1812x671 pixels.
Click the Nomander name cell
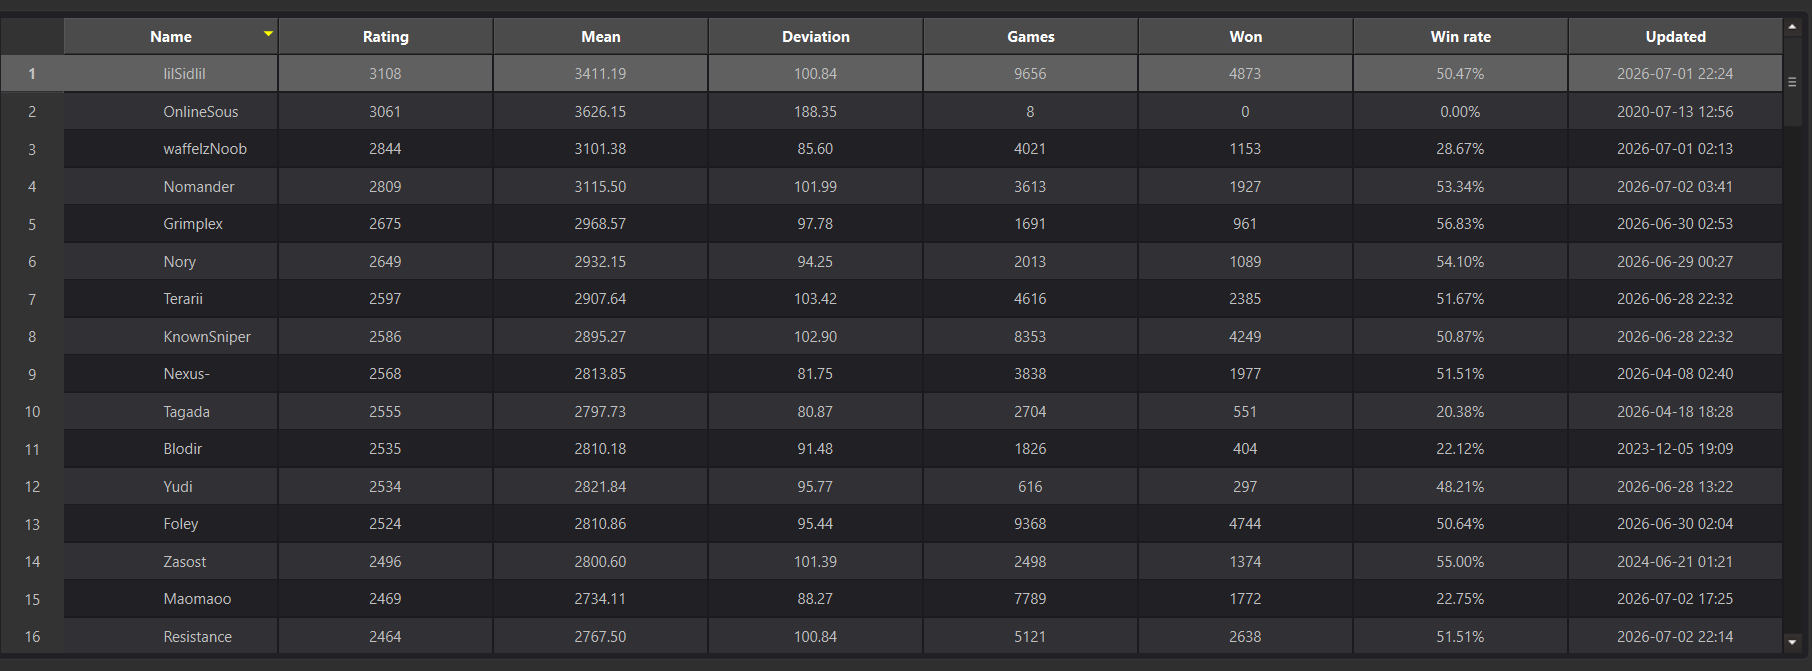171,186
